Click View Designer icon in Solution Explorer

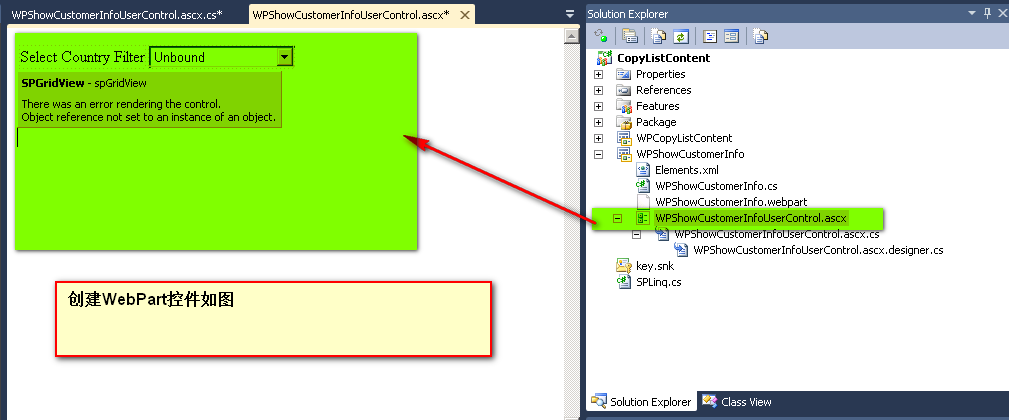[x=732, y=36]
